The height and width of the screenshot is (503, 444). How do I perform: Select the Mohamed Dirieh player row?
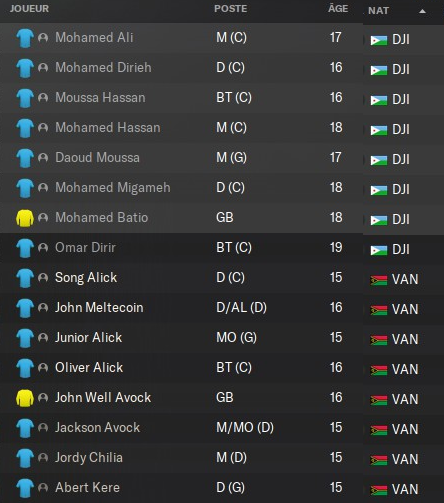181,68
